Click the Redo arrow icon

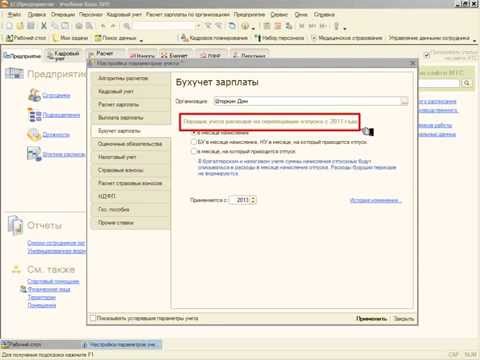coord(113,26)
